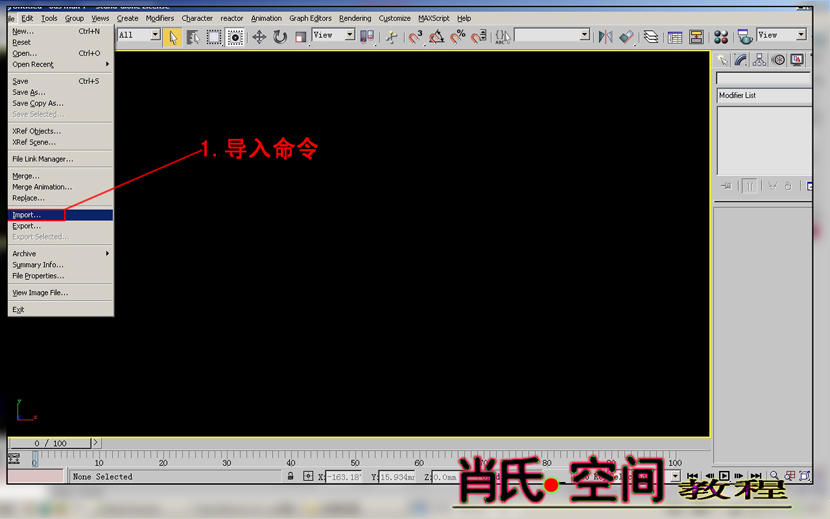Screen dimensions: 830x519
Task: Open Select by Name tool
Action: 193,37
